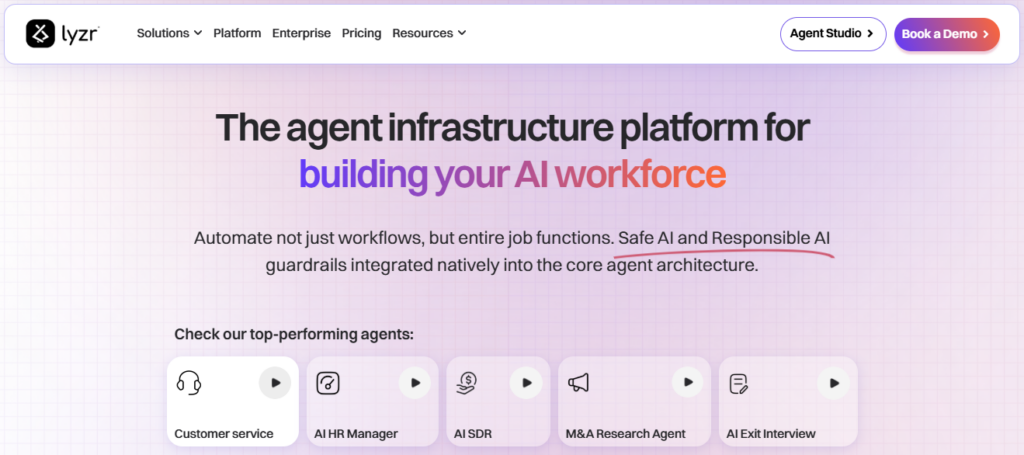Play the AI SDR agent demo
The height and width of the screenshot is (455, 1024).
click(526, 383)
